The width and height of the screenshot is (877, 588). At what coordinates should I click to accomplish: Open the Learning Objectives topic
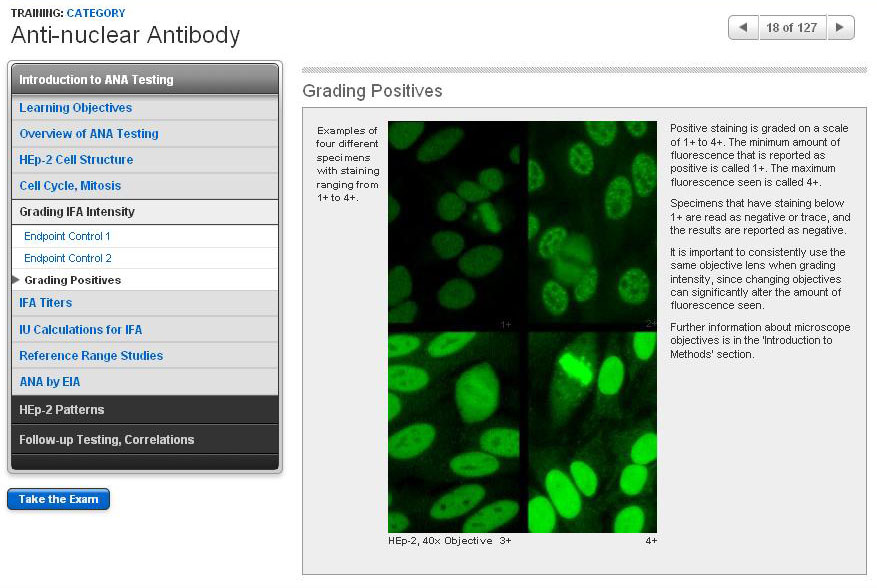coord(76,108)
